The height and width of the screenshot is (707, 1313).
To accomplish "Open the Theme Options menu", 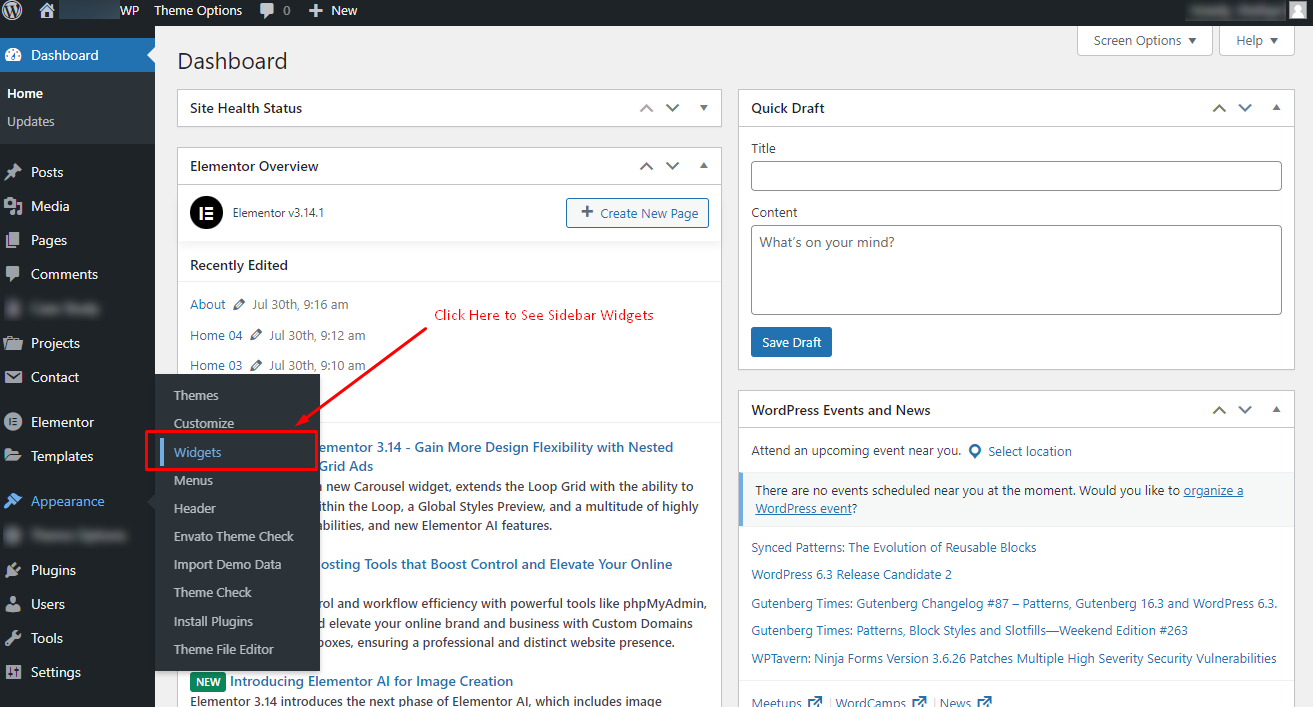I will (198, 11).
